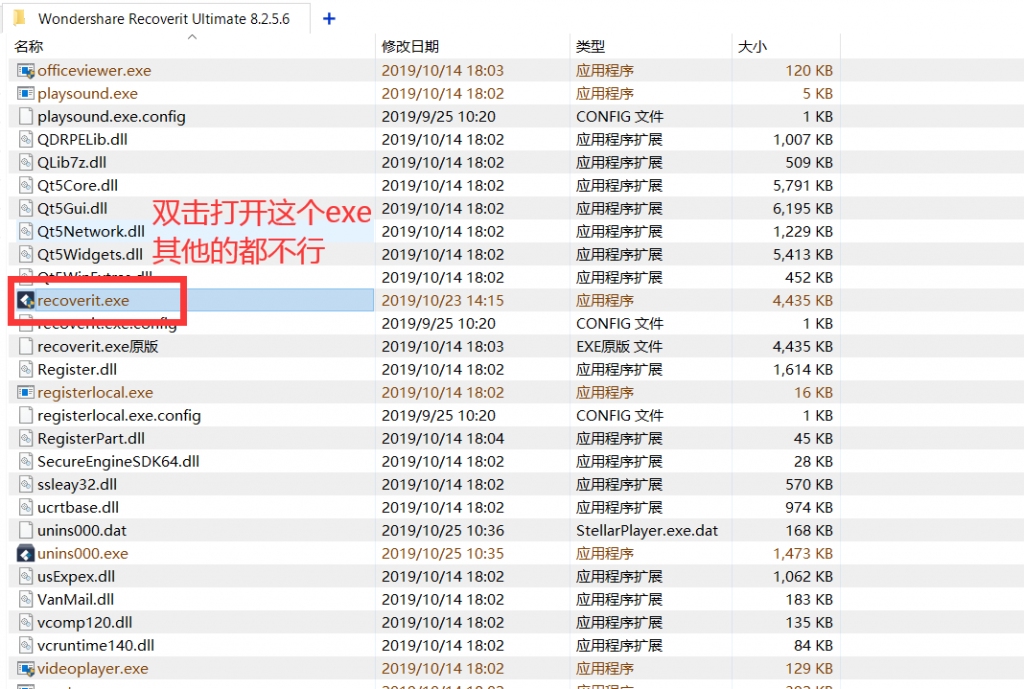The image size is (1024, 689).
Task: Click the officeviewer.exe application icon
Action: click(x=27, y=70)
